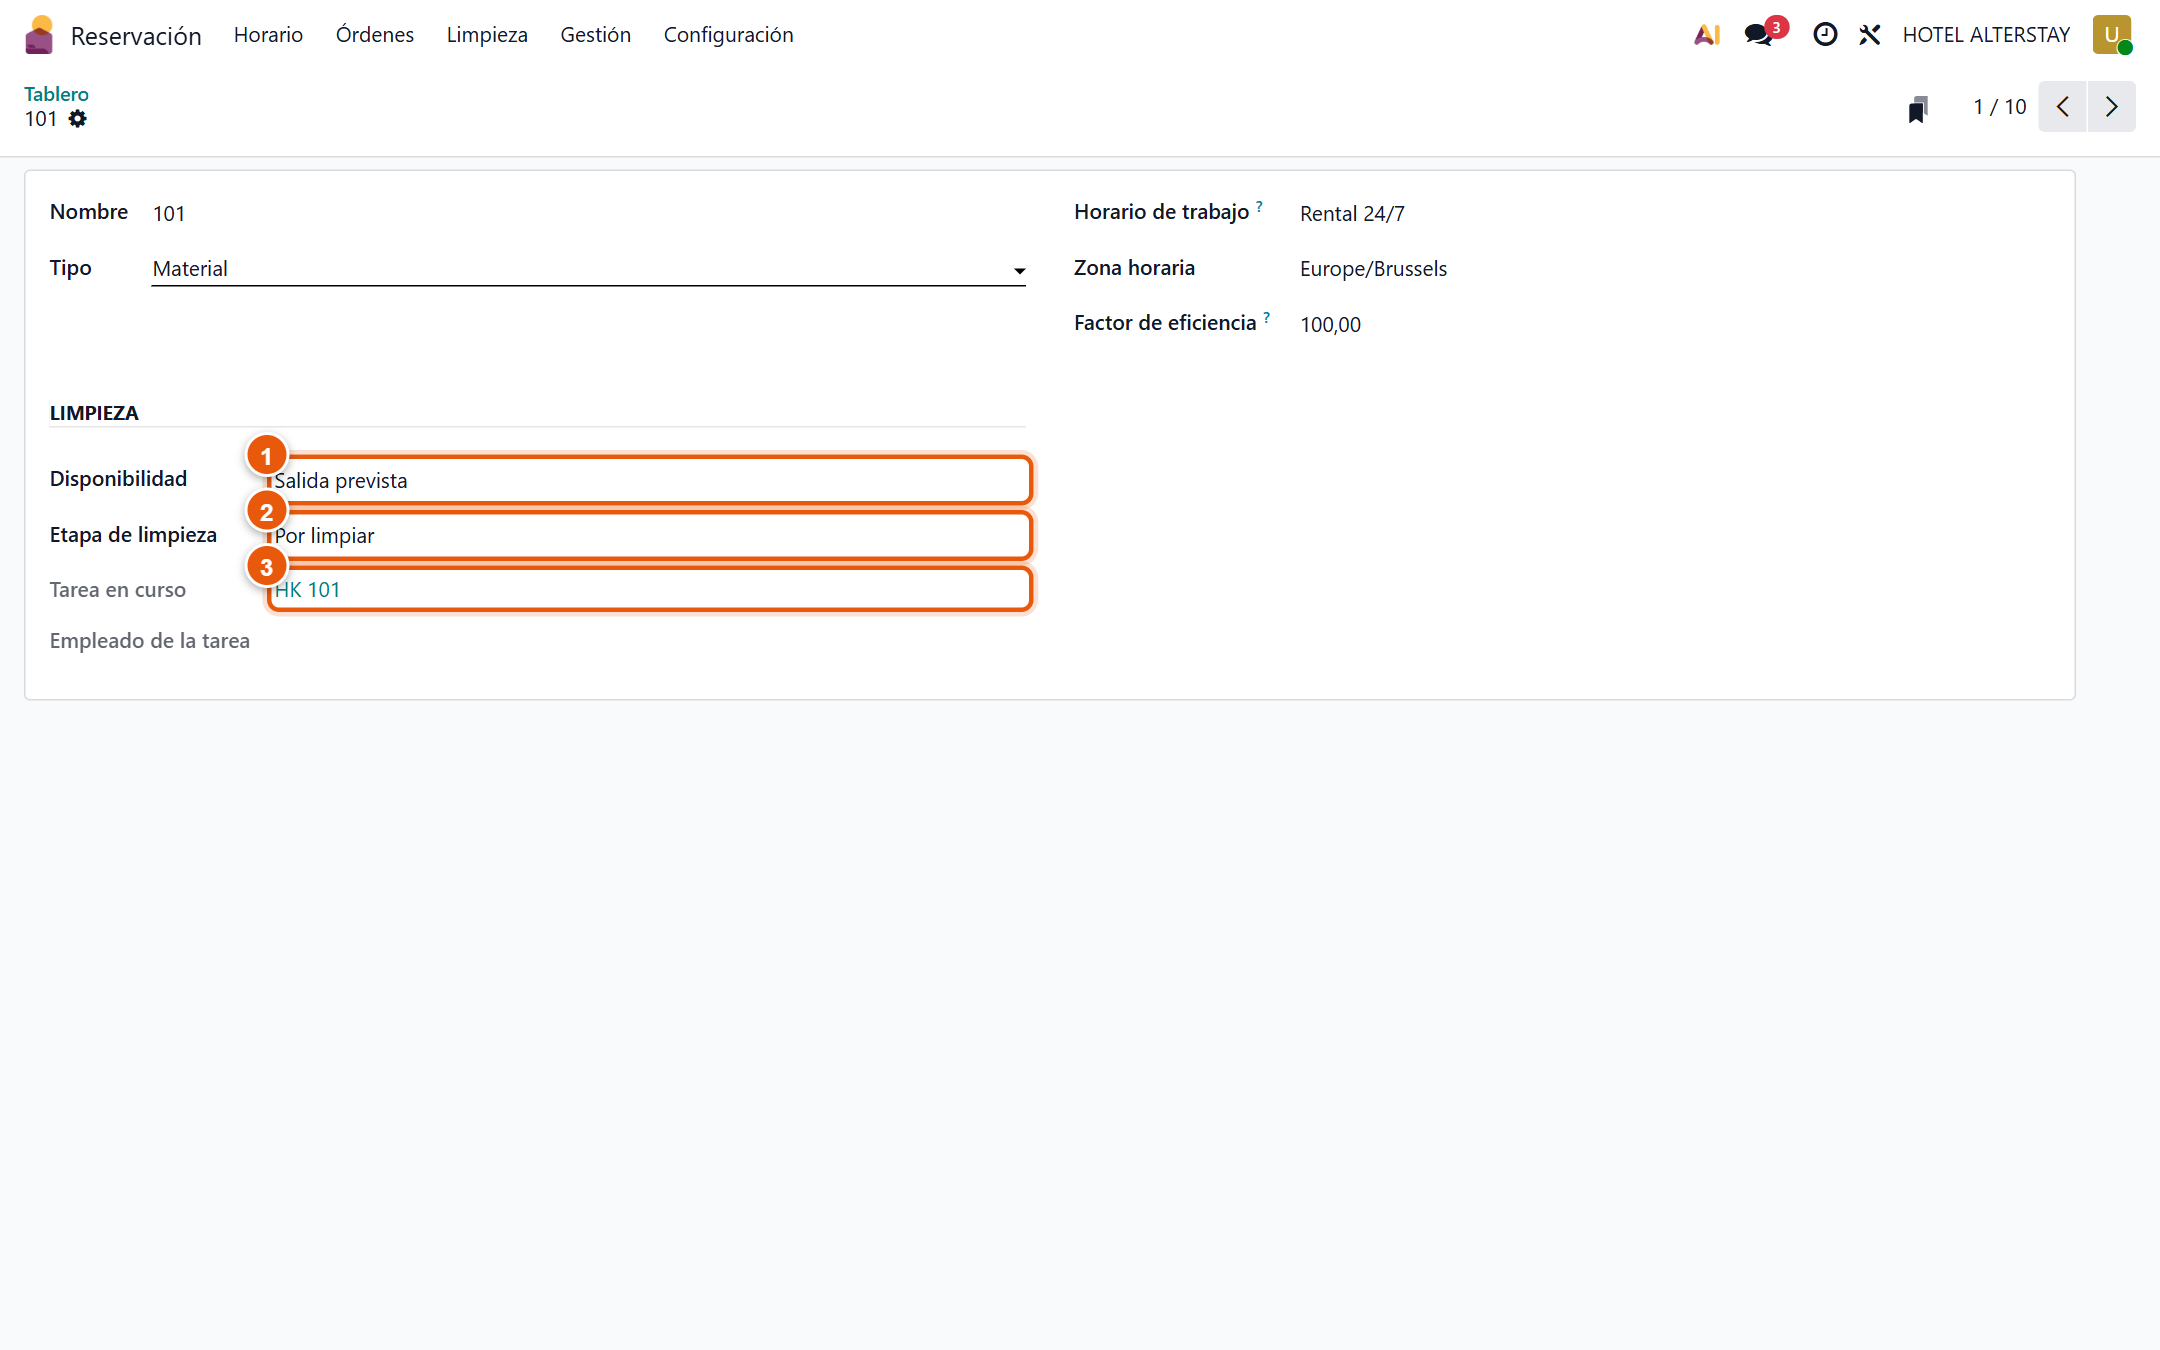The width and height of the screenshot is (2160, 1350).
Task: Go to the previous record arrow
Action: click(x=2063, y=107)
